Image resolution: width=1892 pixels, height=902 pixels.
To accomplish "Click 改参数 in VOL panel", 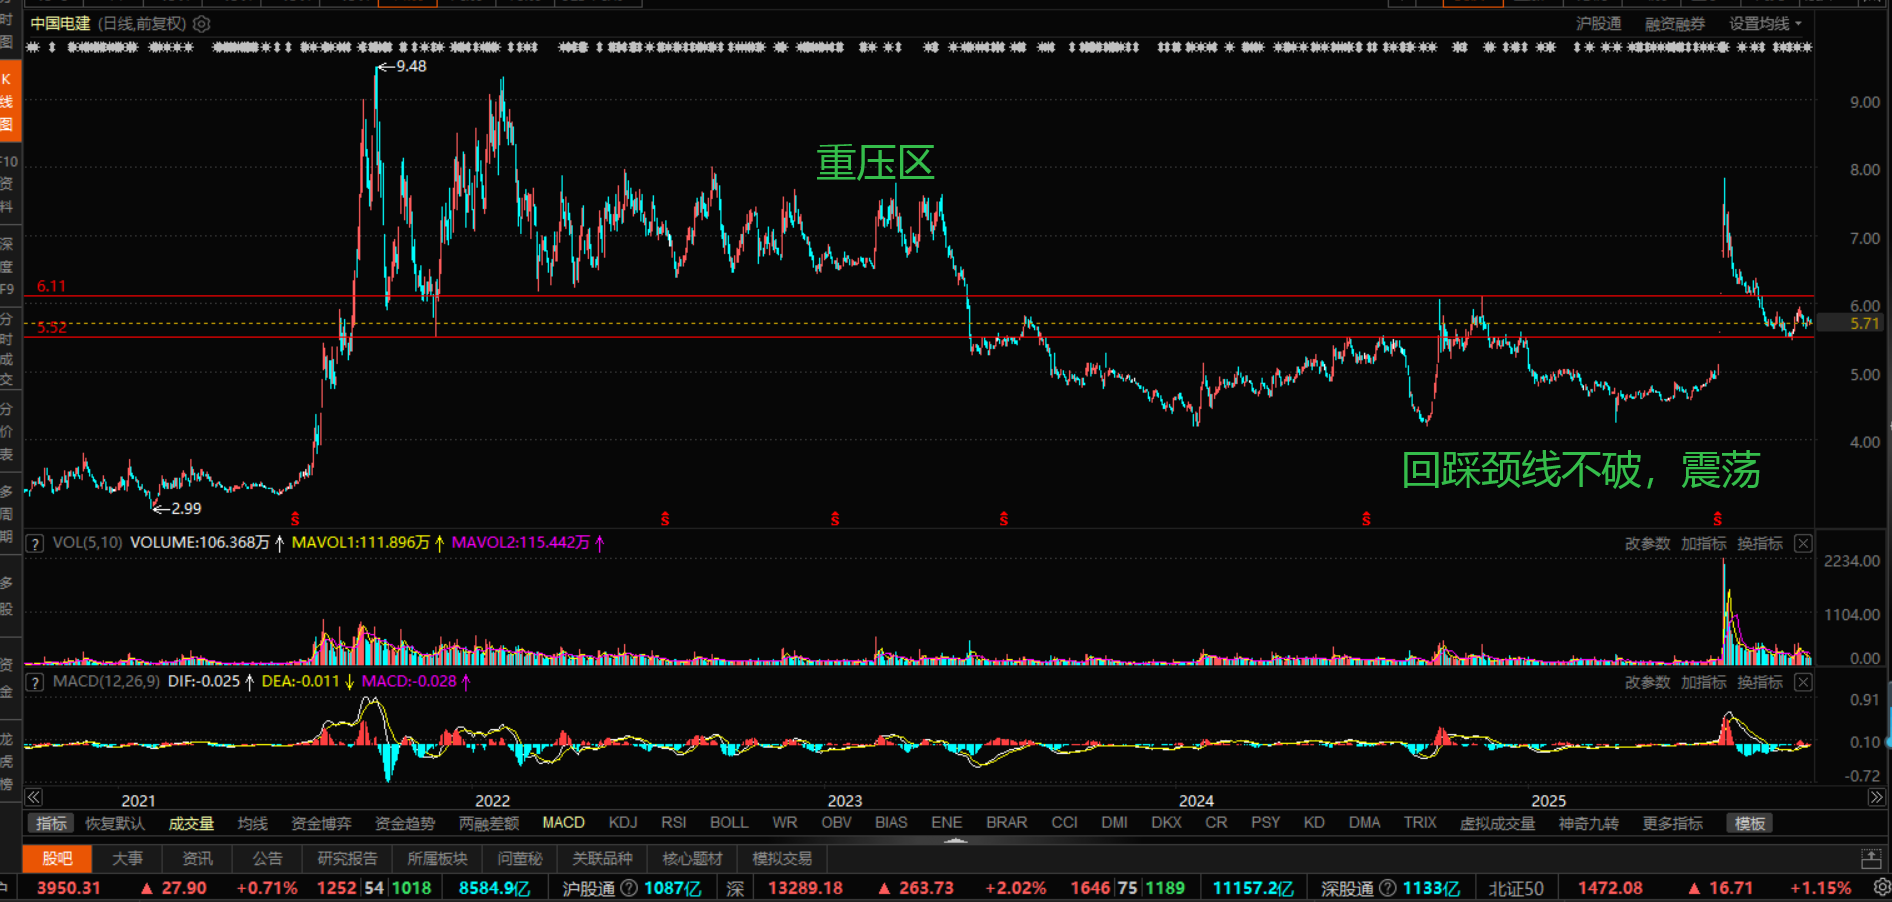I will click(1647, 543).
